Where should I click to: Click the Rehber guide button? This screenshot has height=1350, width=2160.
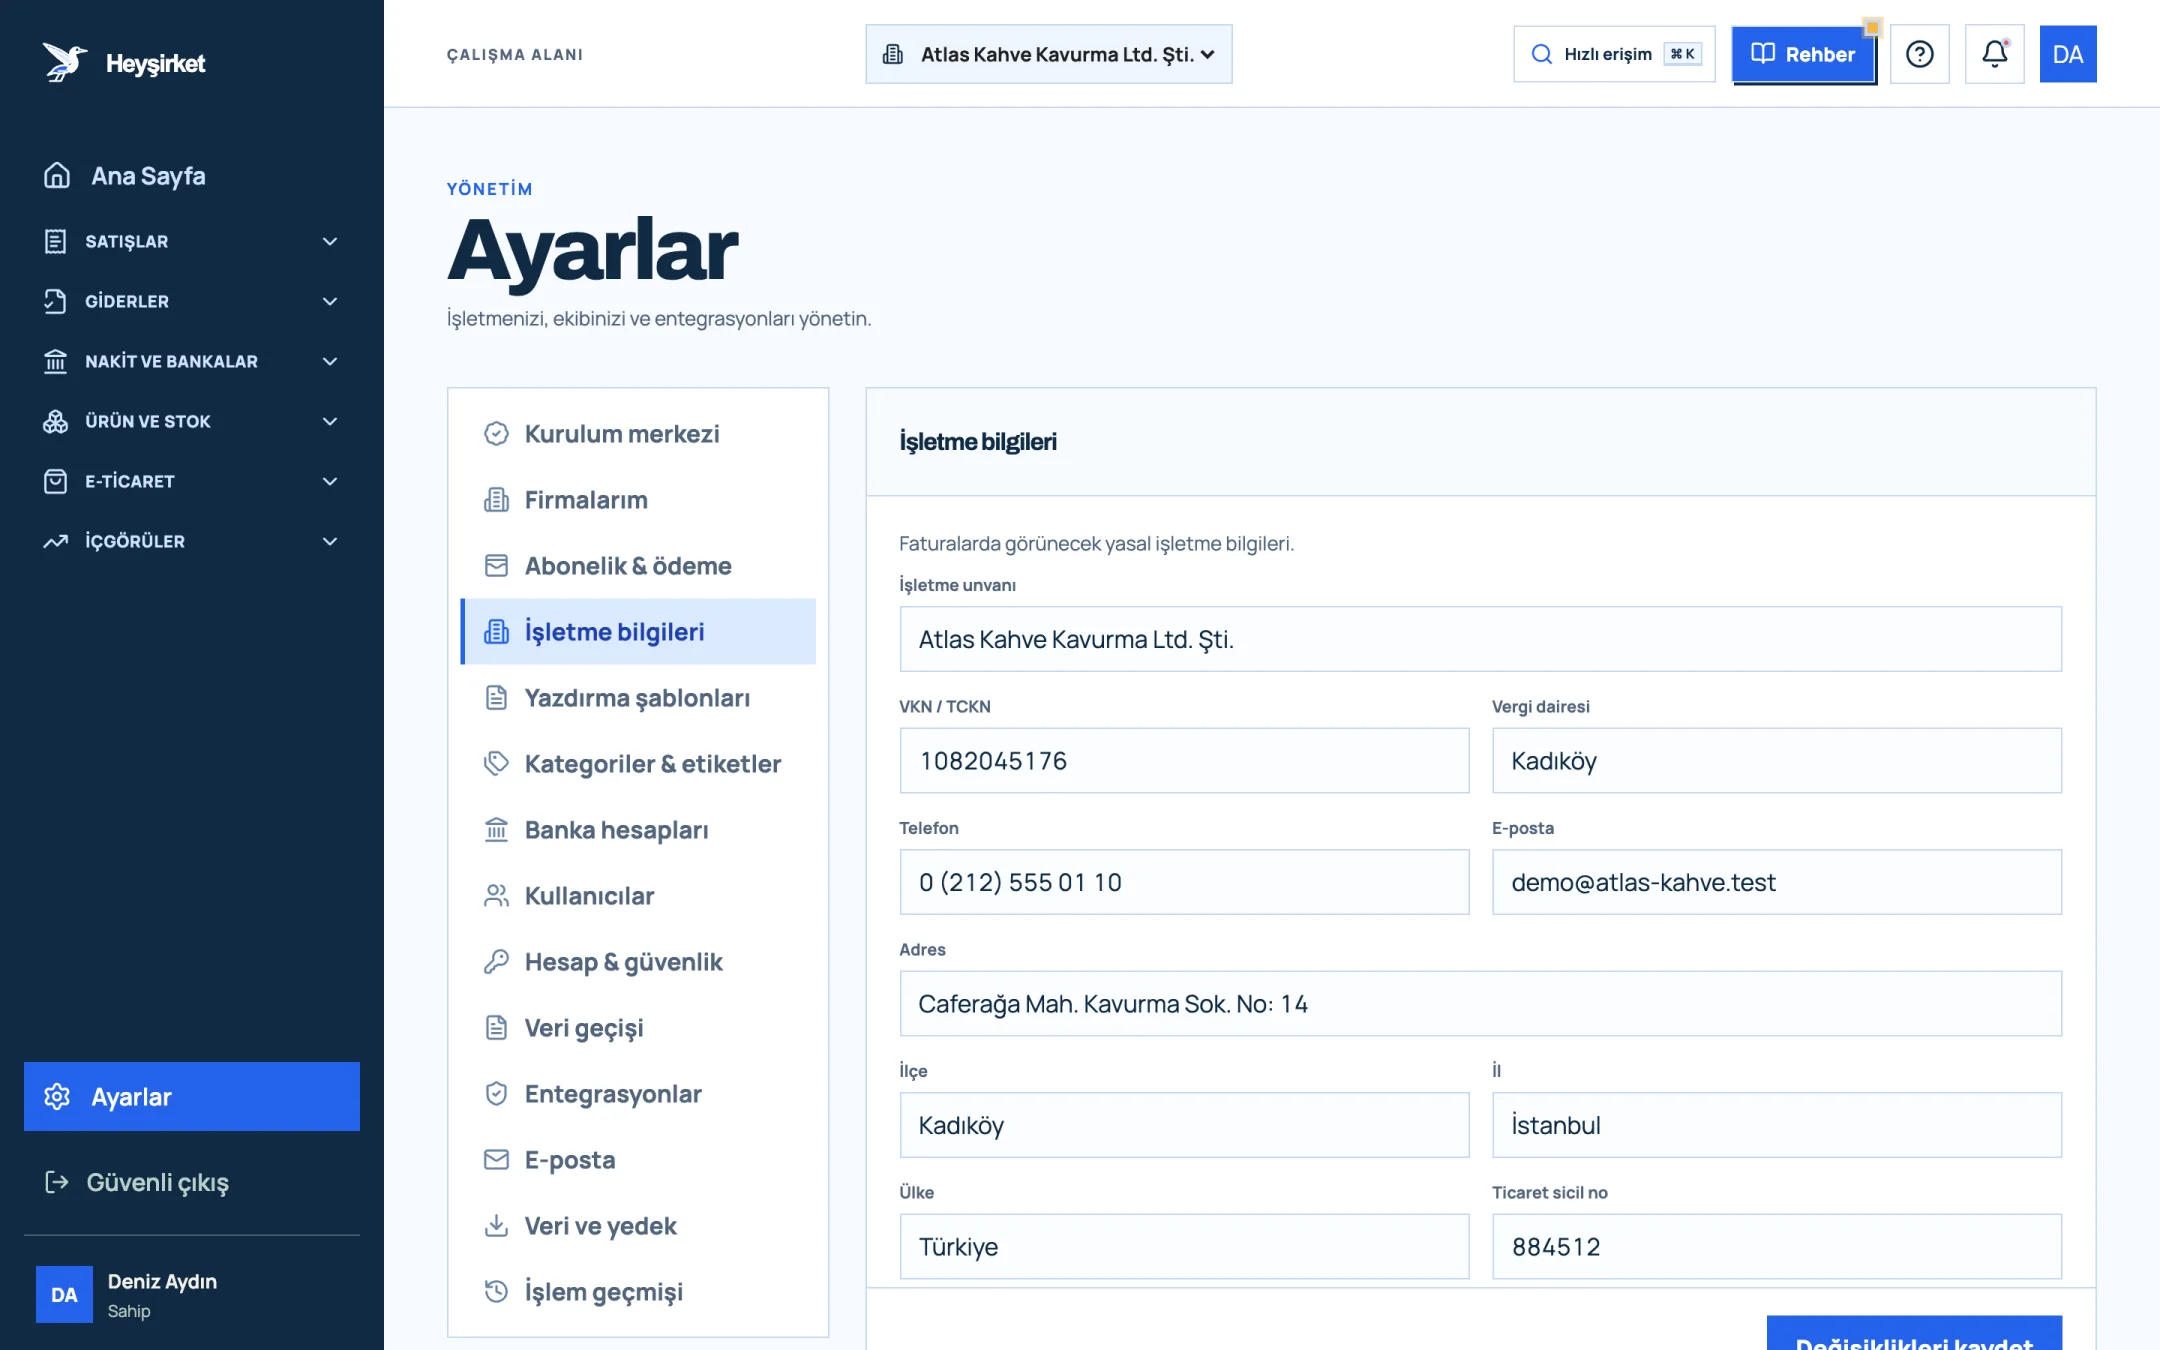[1803, 54]
